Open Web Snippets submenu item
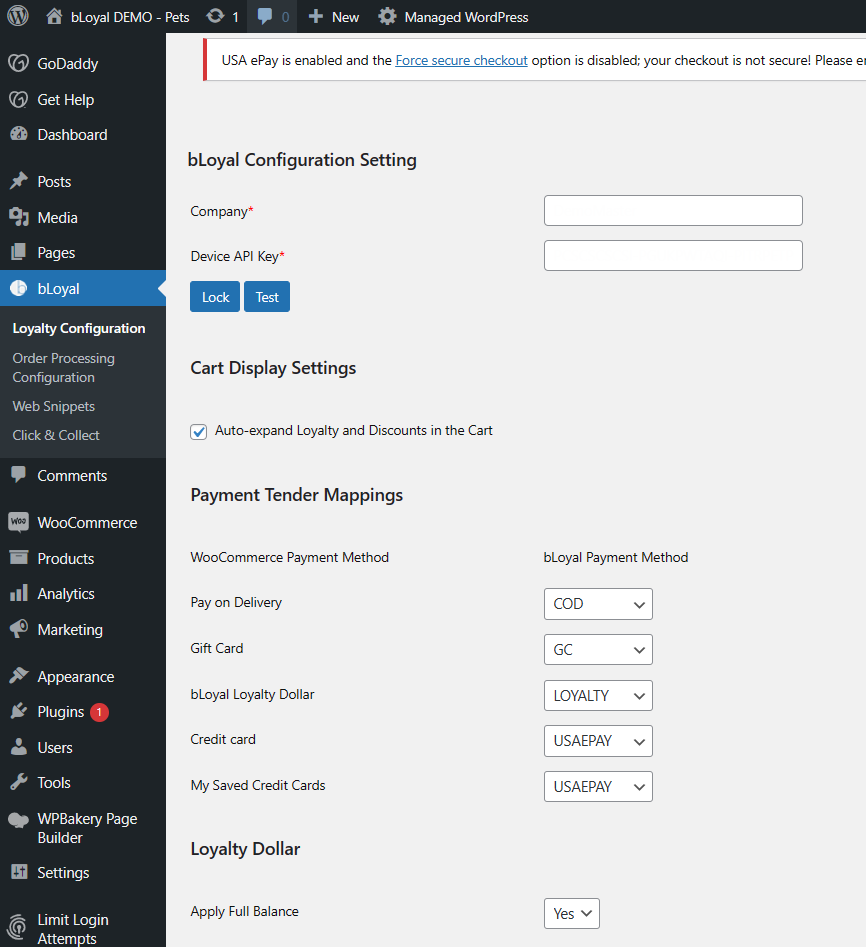Image resolution: width=866 pixels, height=947 pixels. pyautogui.click(x=54, y=406)
